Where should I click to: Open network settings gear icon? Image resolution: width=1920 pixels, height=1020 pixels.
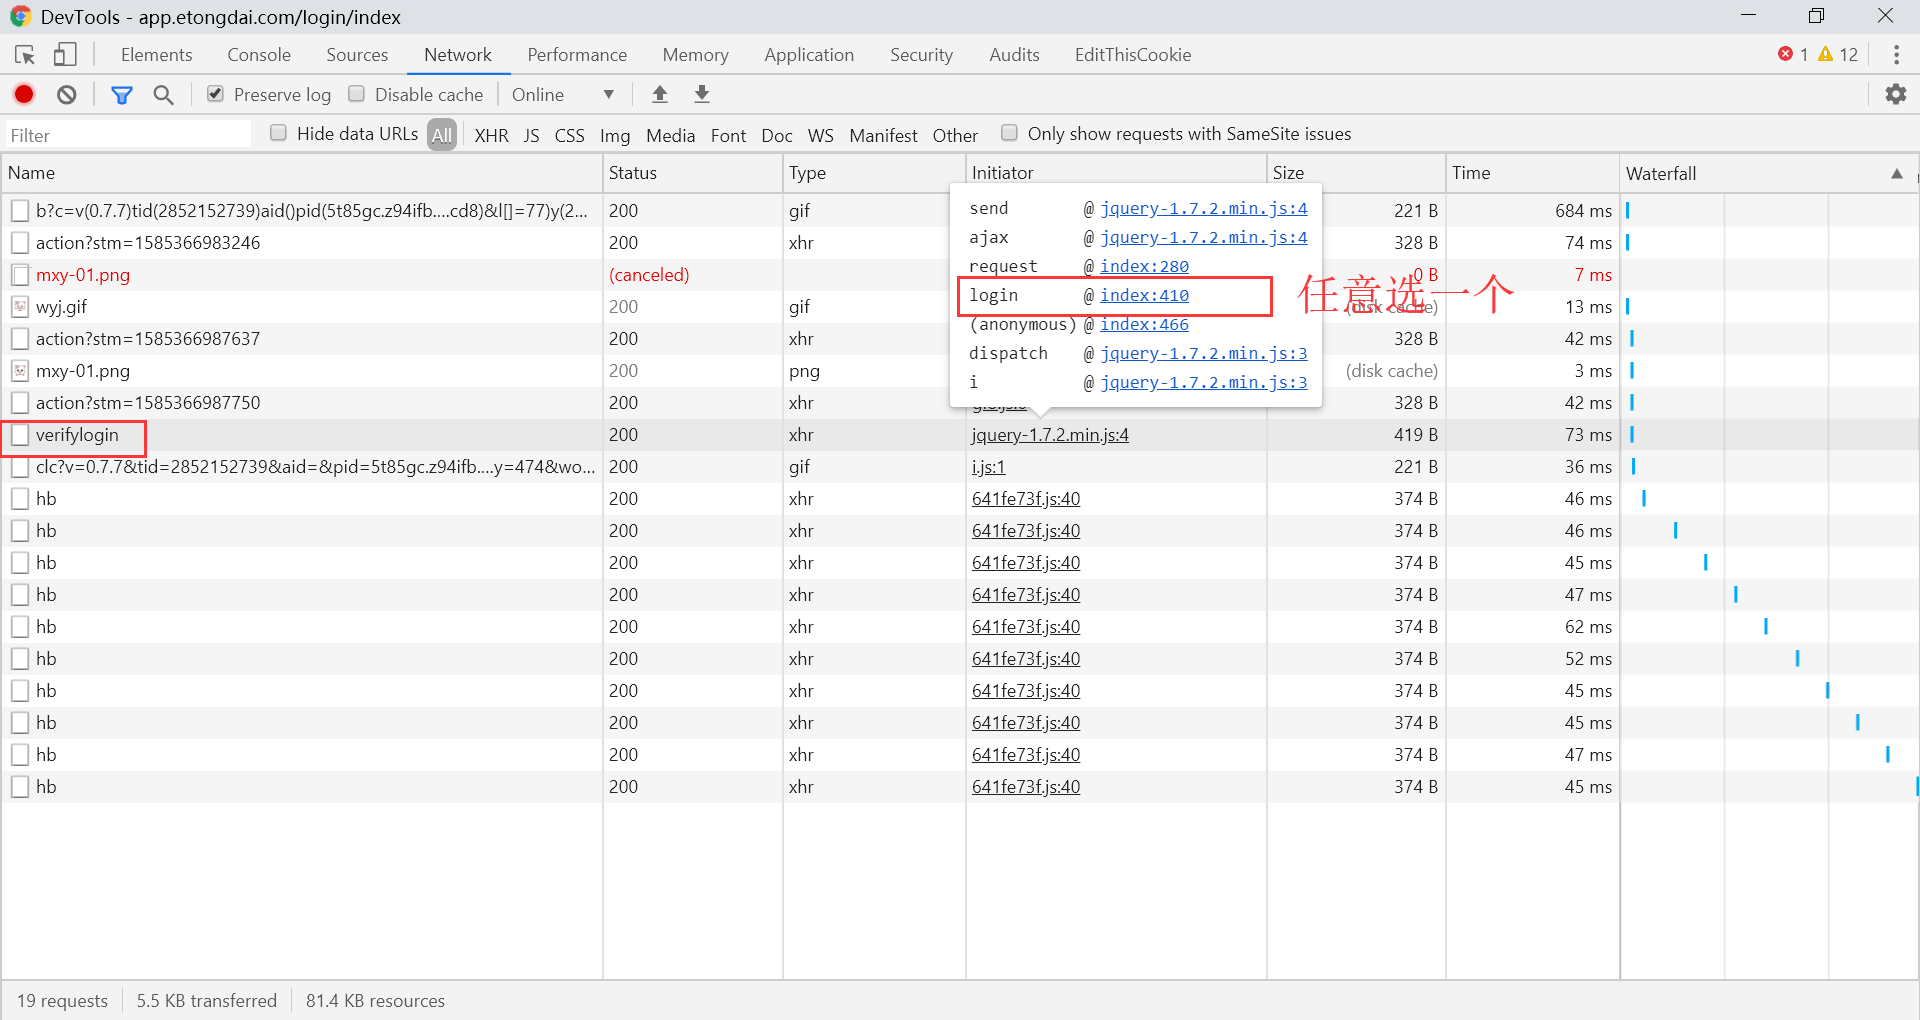1896,94
